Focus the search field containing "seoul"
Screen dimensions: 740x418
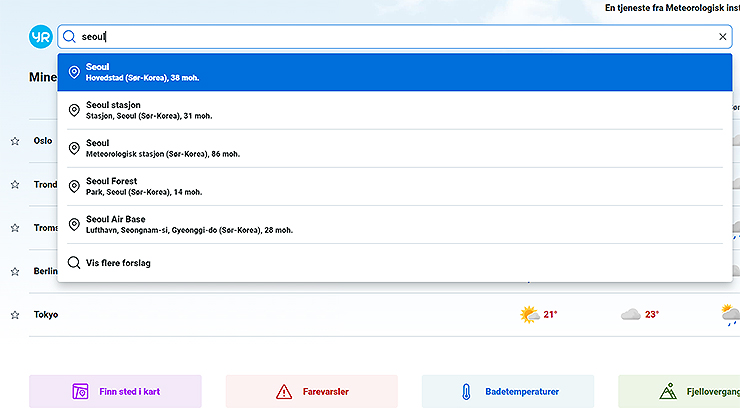[395, 36]
